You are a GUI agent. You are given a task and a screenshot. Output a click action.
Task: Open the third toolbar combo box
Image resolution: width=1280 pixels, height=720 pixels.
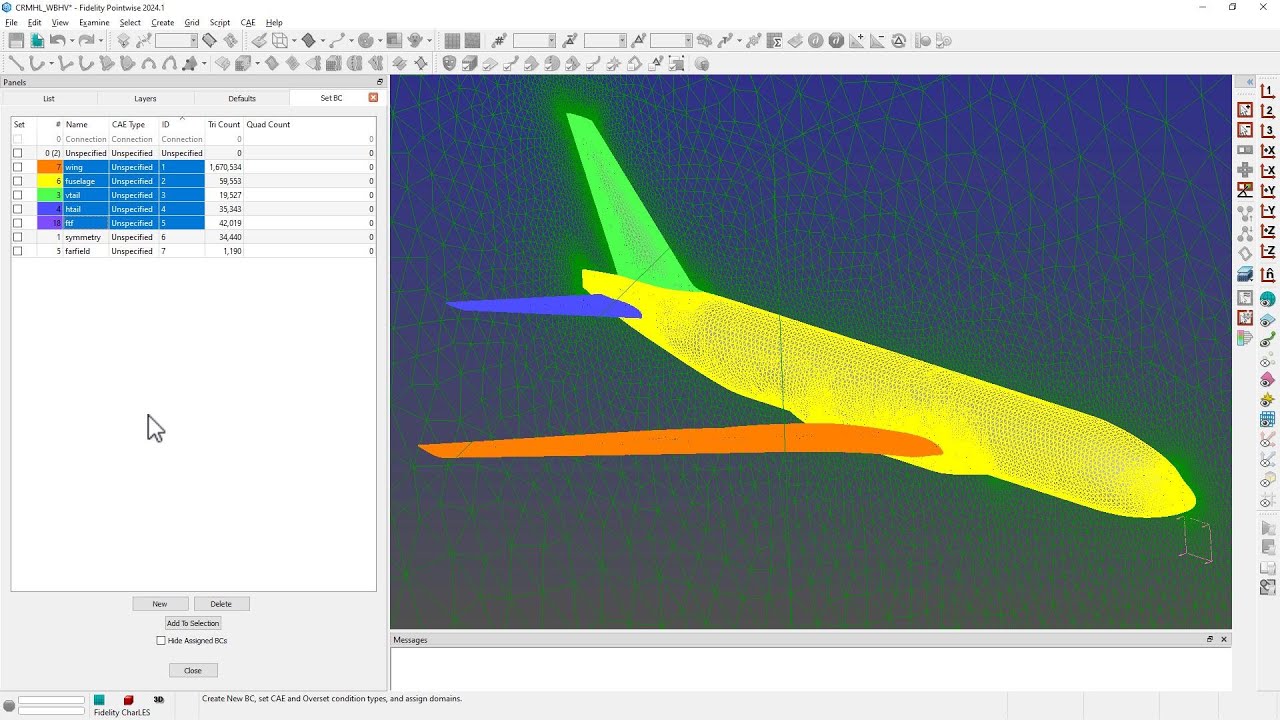pos(670,41)
